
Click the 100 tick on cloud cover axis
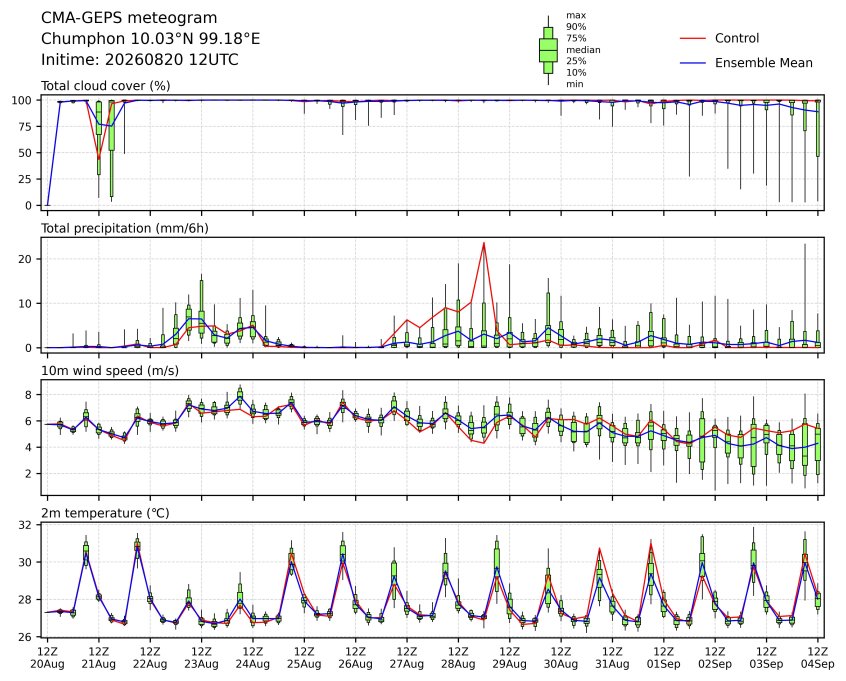(x=22, y=100)
